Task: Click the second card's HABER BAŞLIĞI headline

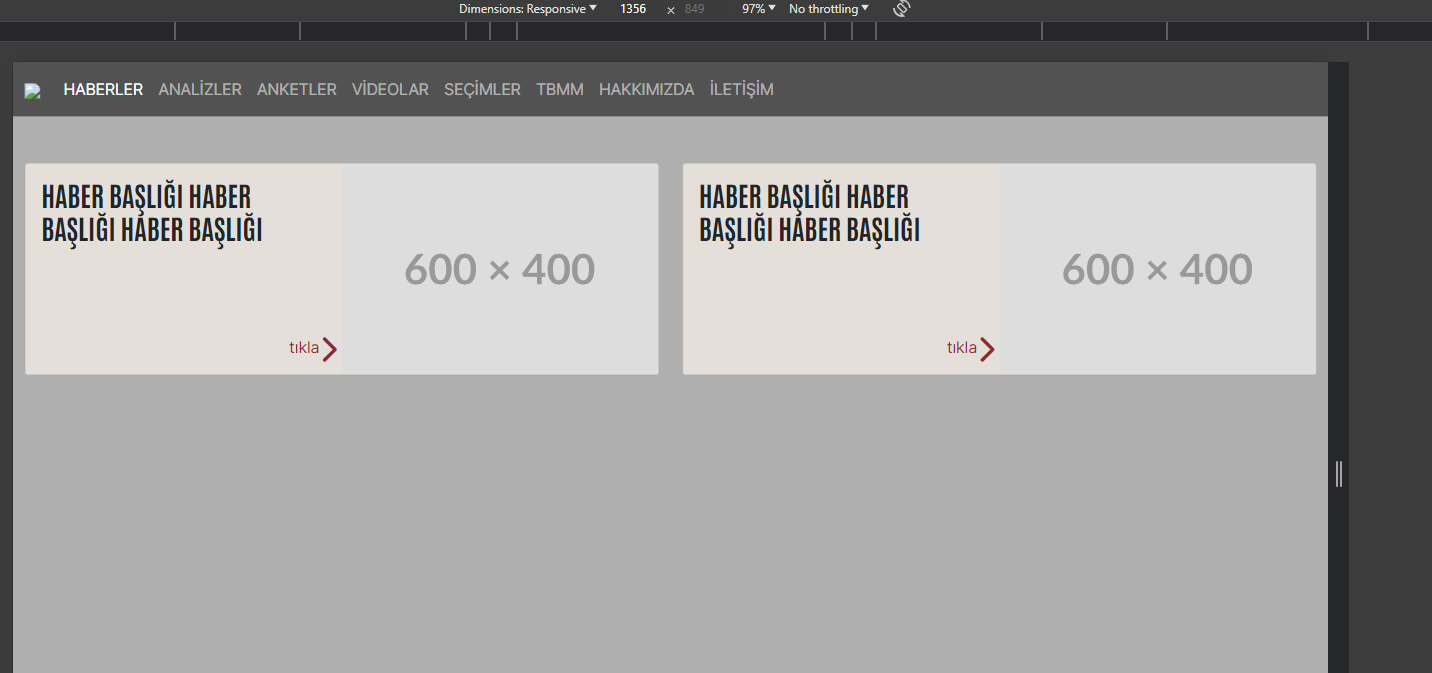Action: point(809,213)
